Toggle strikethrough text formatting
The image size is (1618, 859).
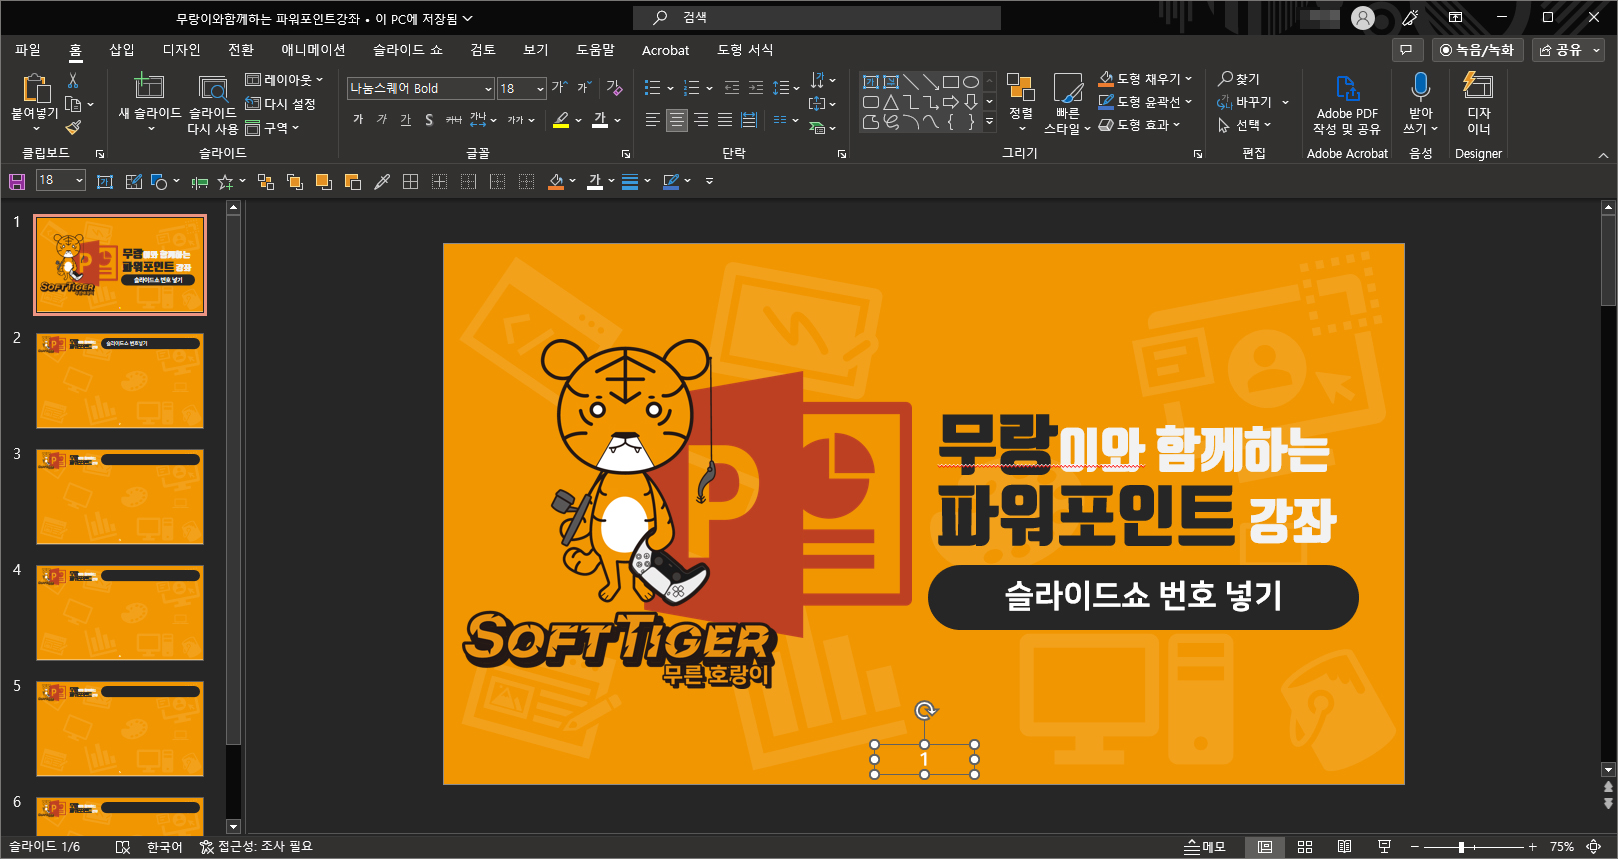click(x=454, y=120)
